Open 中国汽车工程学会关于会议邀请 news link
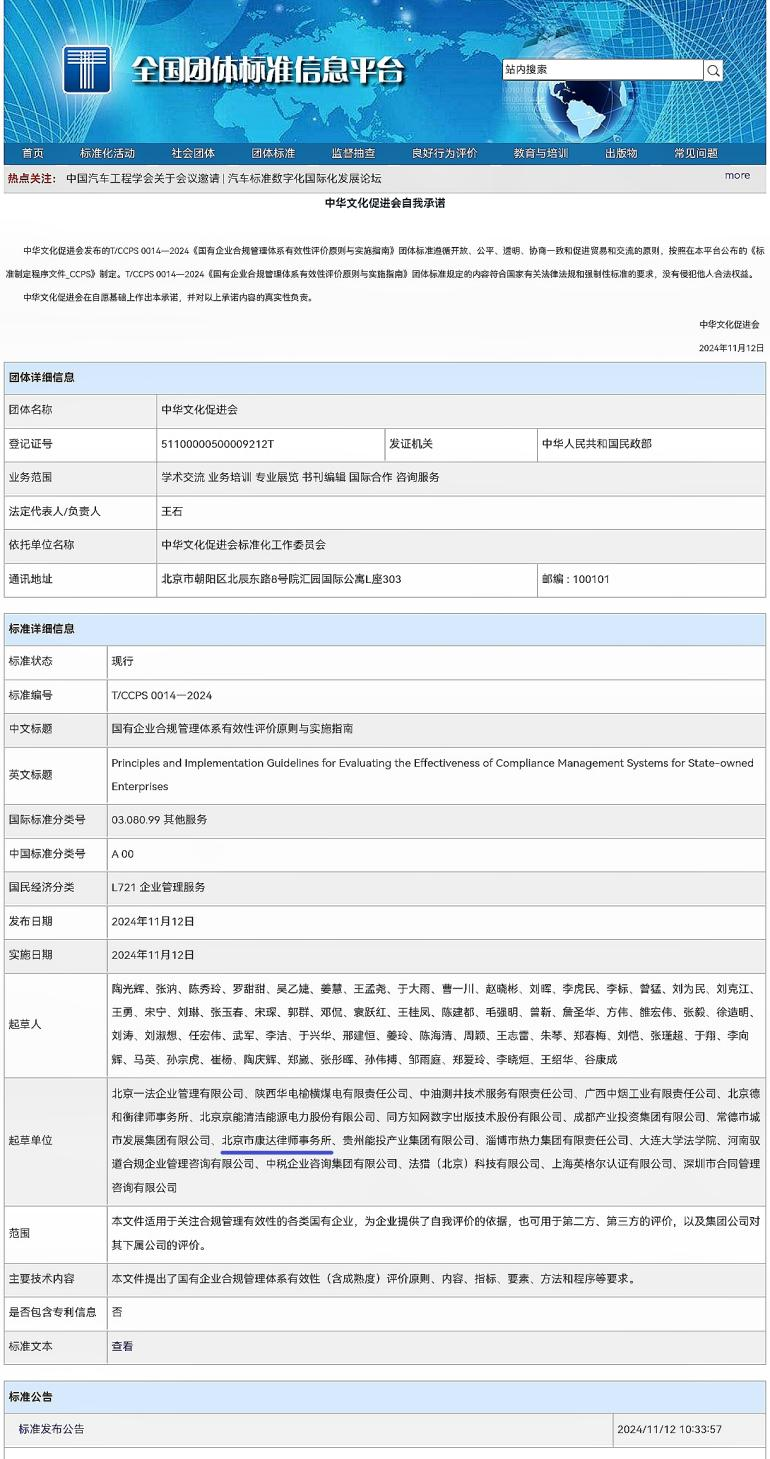This screenshot has width=770, height=1459. coord(143,179)
